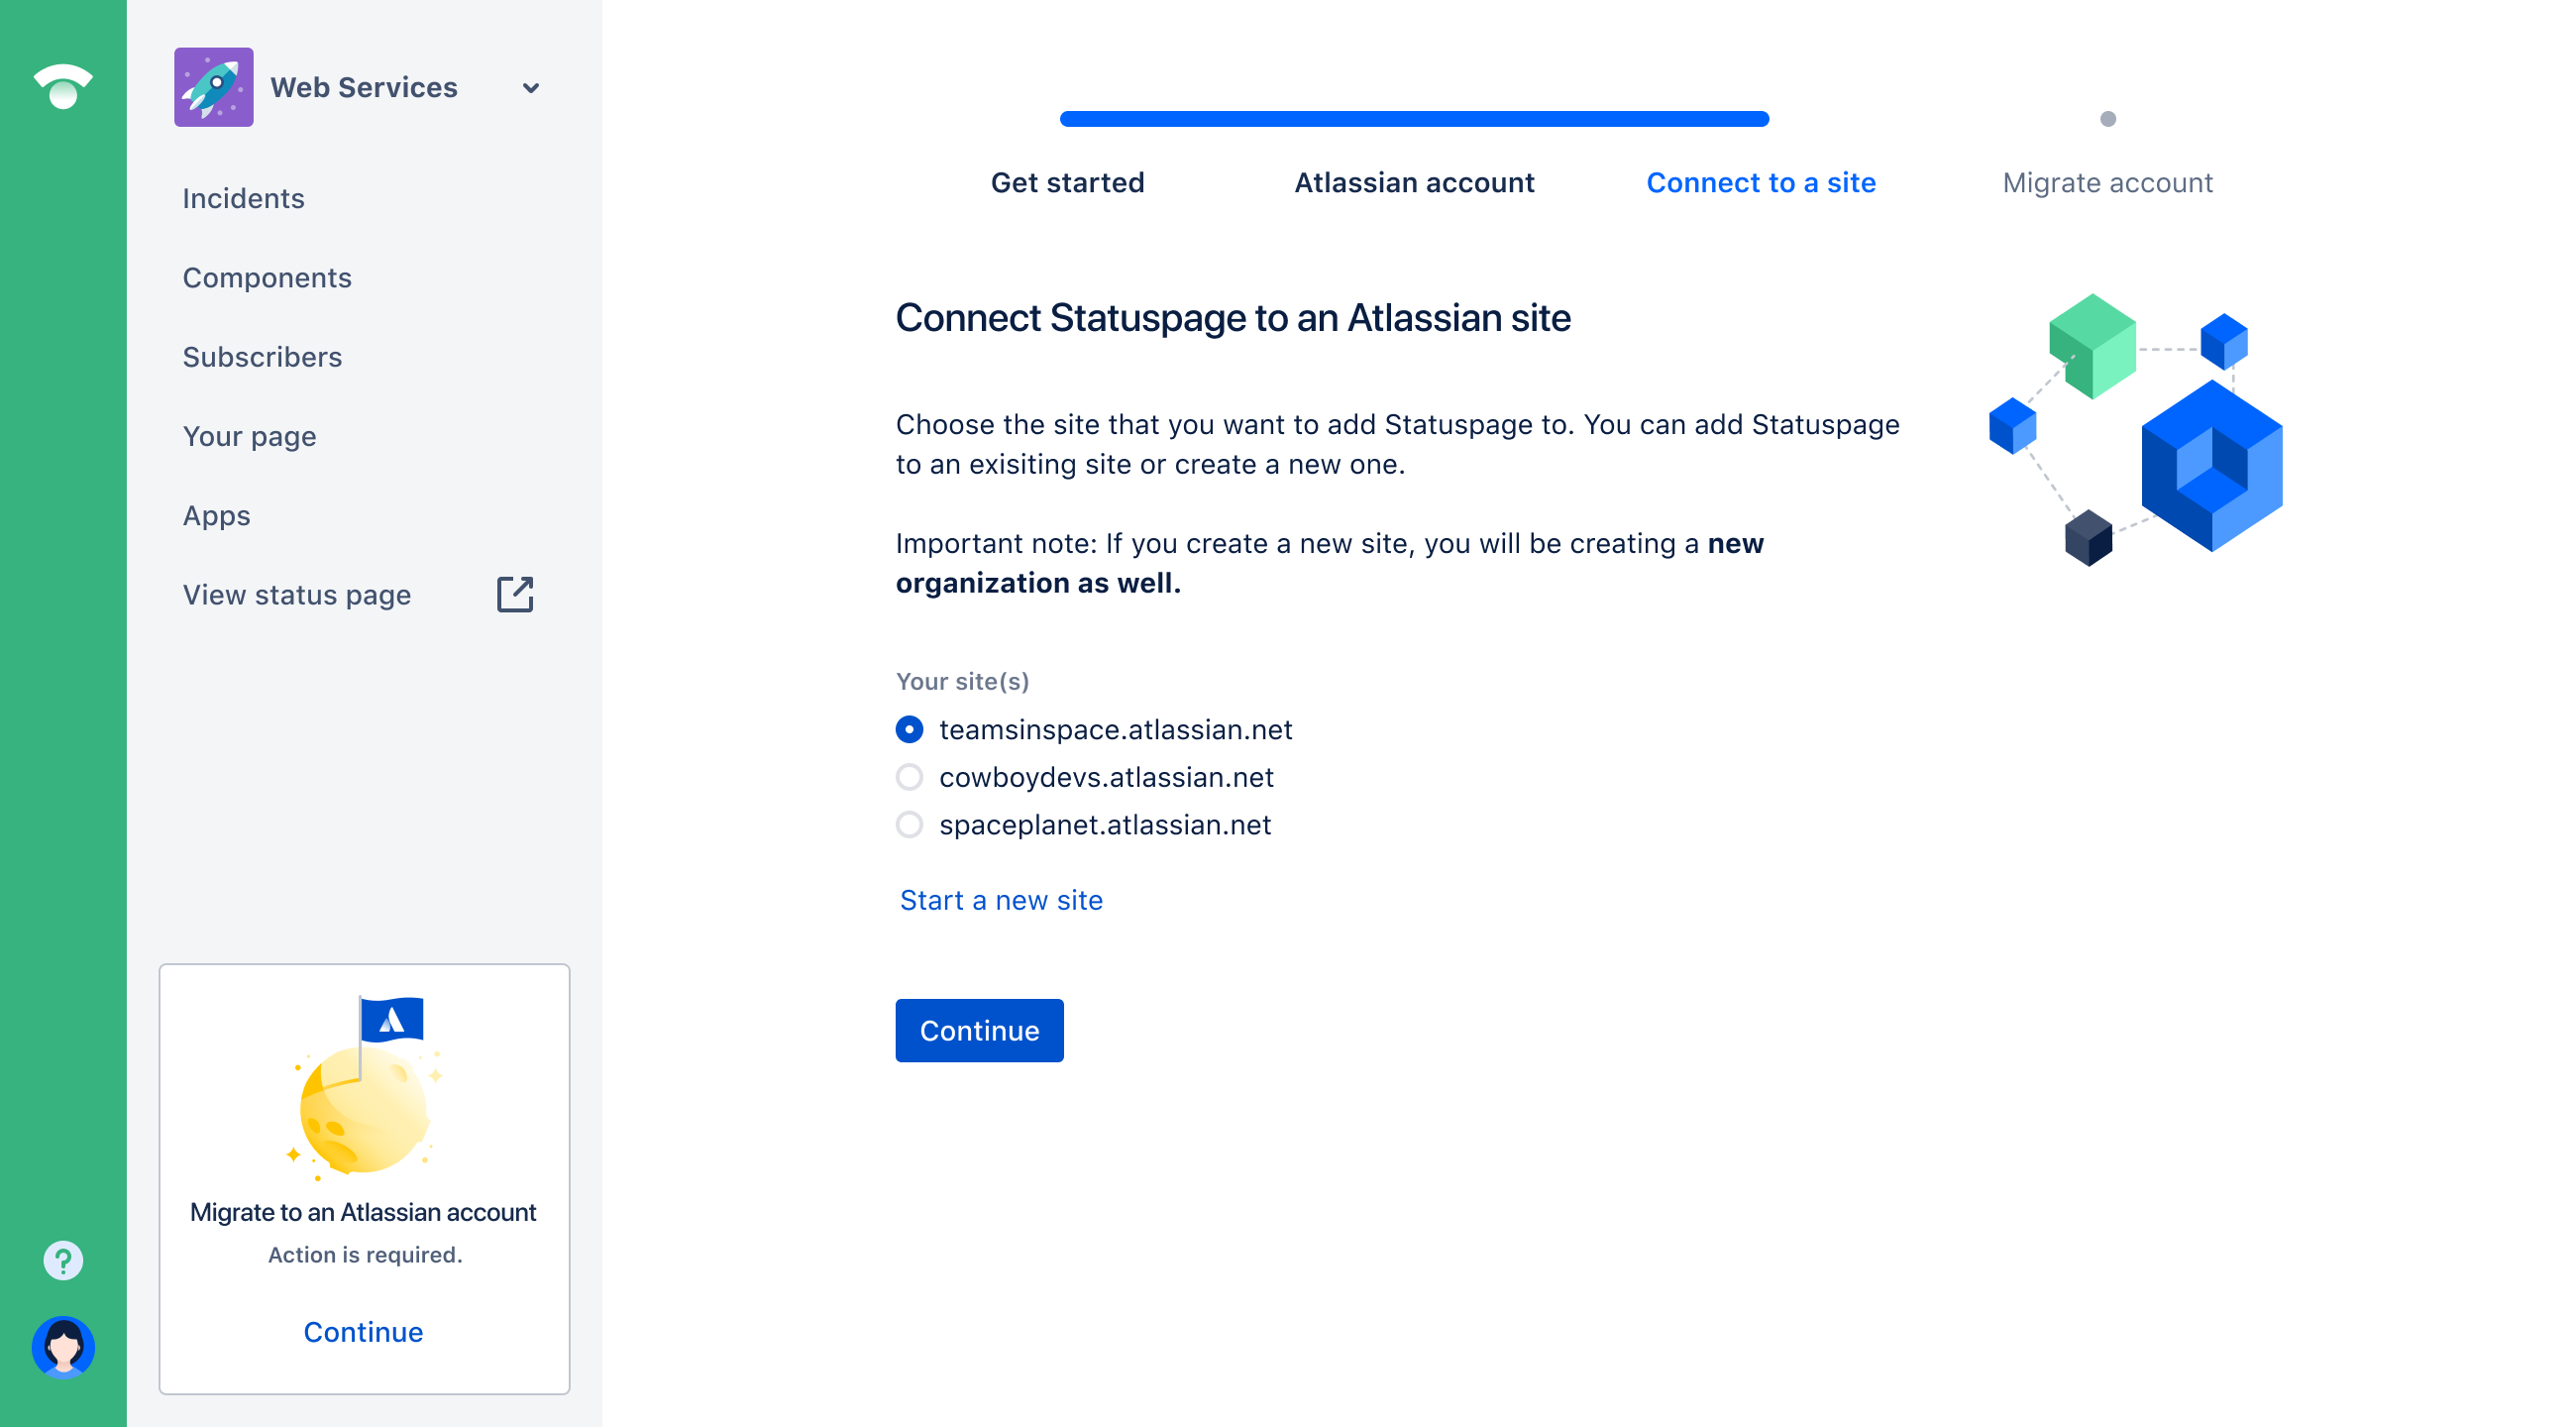
Task: Open Your page settings
Action: tap(249, 436)
